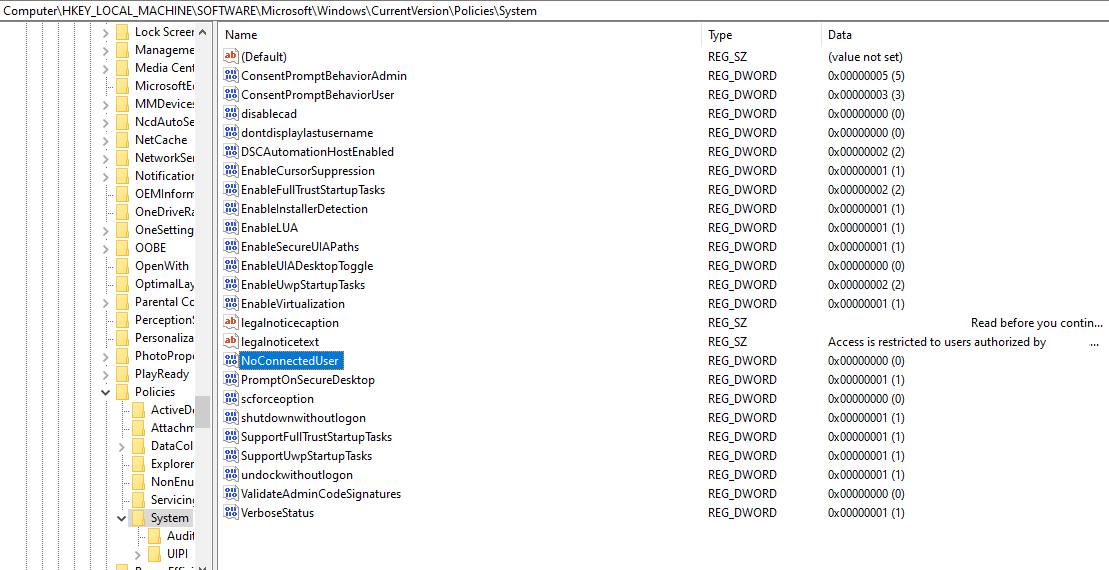
Task: Click the ConsentPromptBehaviorUser data 0x00000003 (3)
Action: tap(866, 95)
